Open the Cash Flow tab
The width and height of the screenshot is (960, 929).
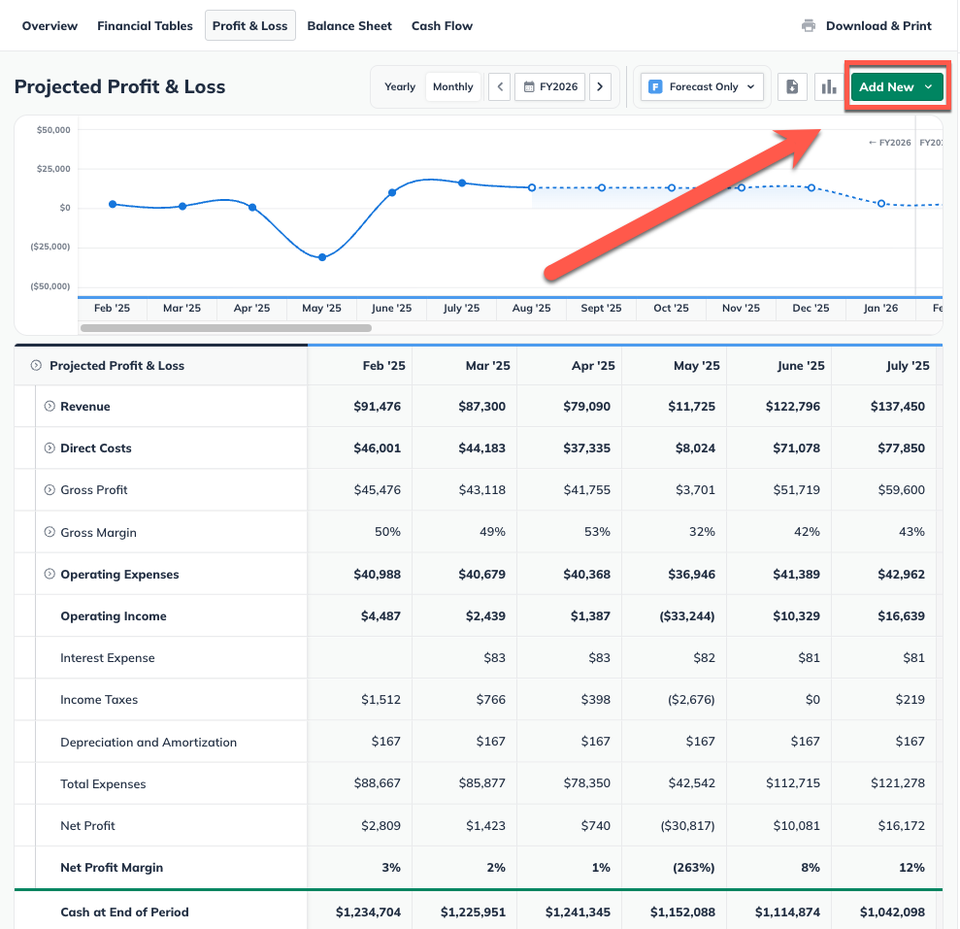pyautogui.click(x=442, y=26)
